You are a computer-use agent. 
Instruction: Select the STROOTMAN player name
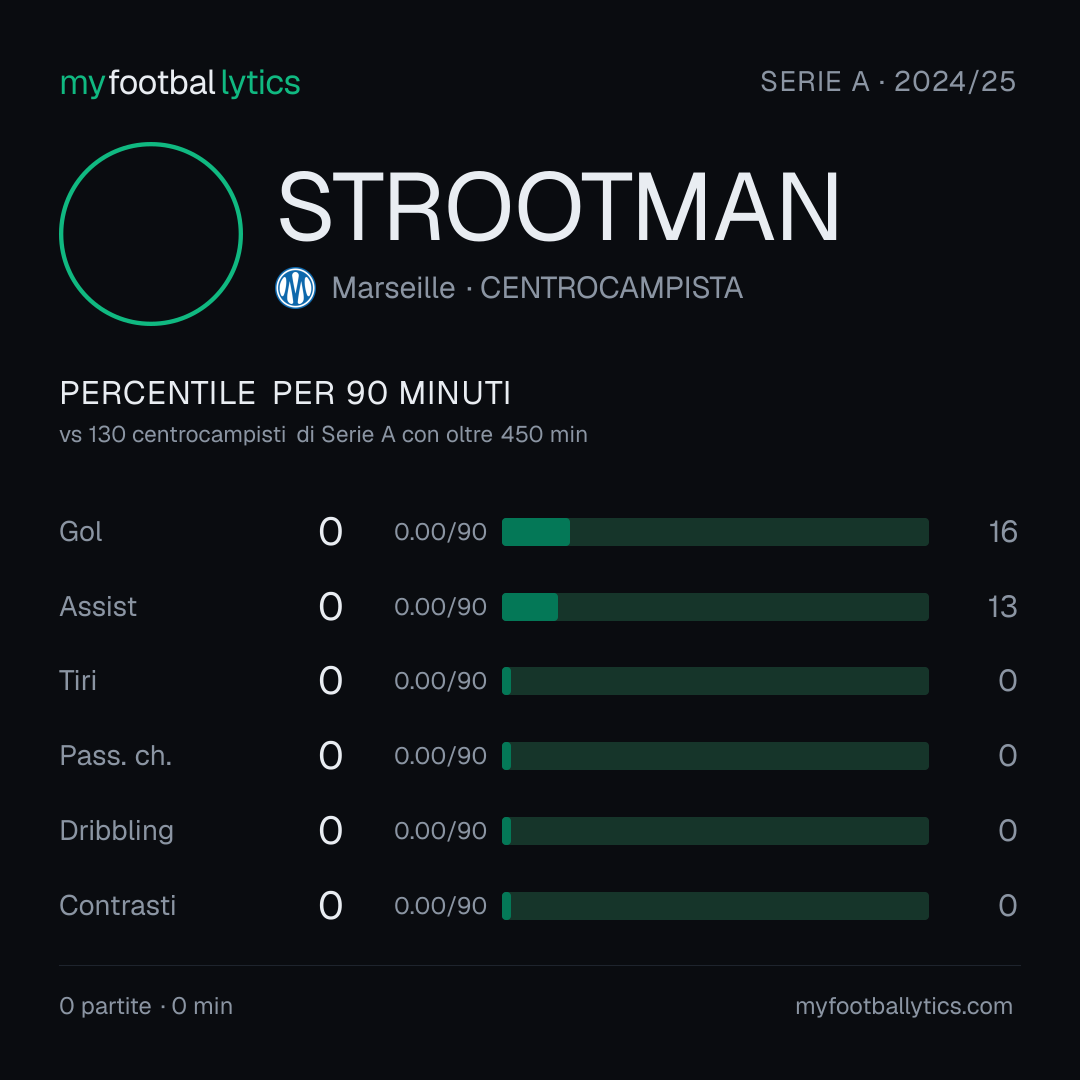click(x=559, y=207)
